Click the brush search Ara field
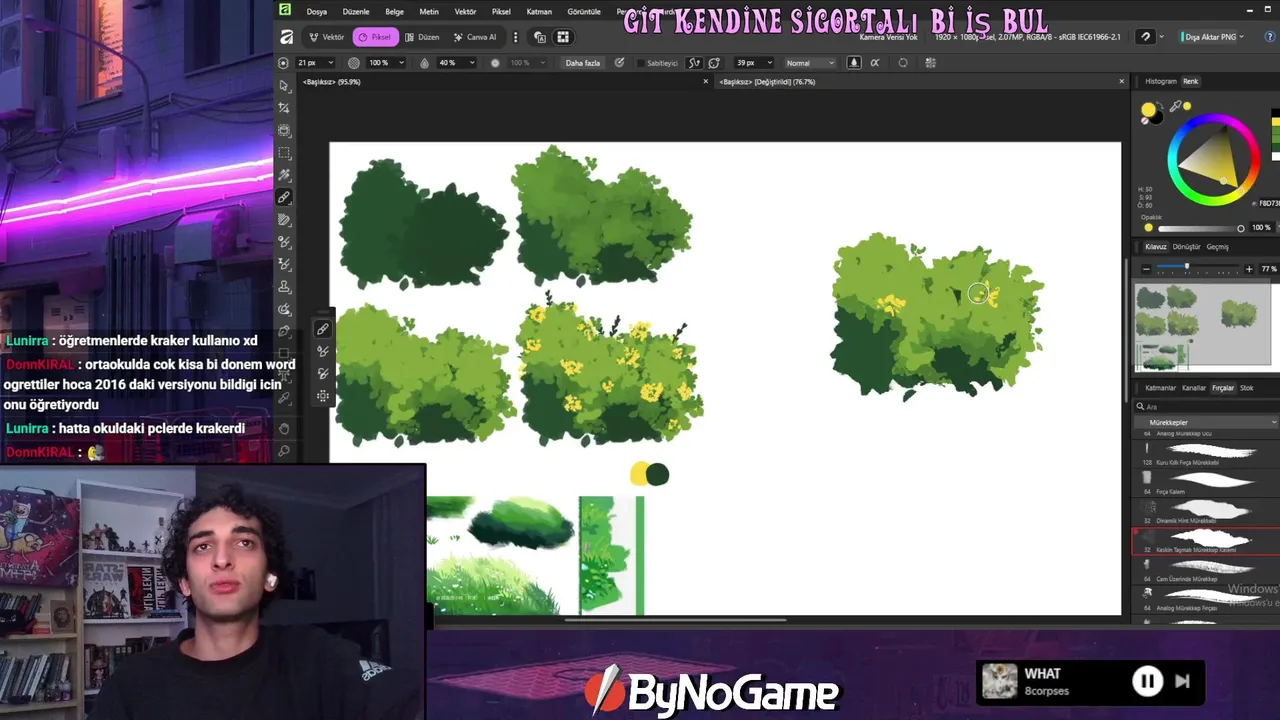This screenshot has width=1280, height=720. click(1207, 407)
